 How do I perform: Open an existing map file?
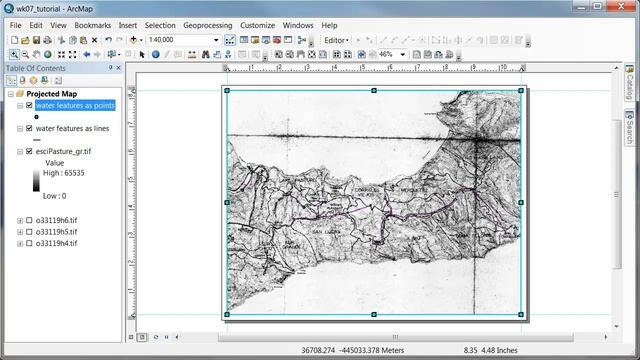point(25,40)
